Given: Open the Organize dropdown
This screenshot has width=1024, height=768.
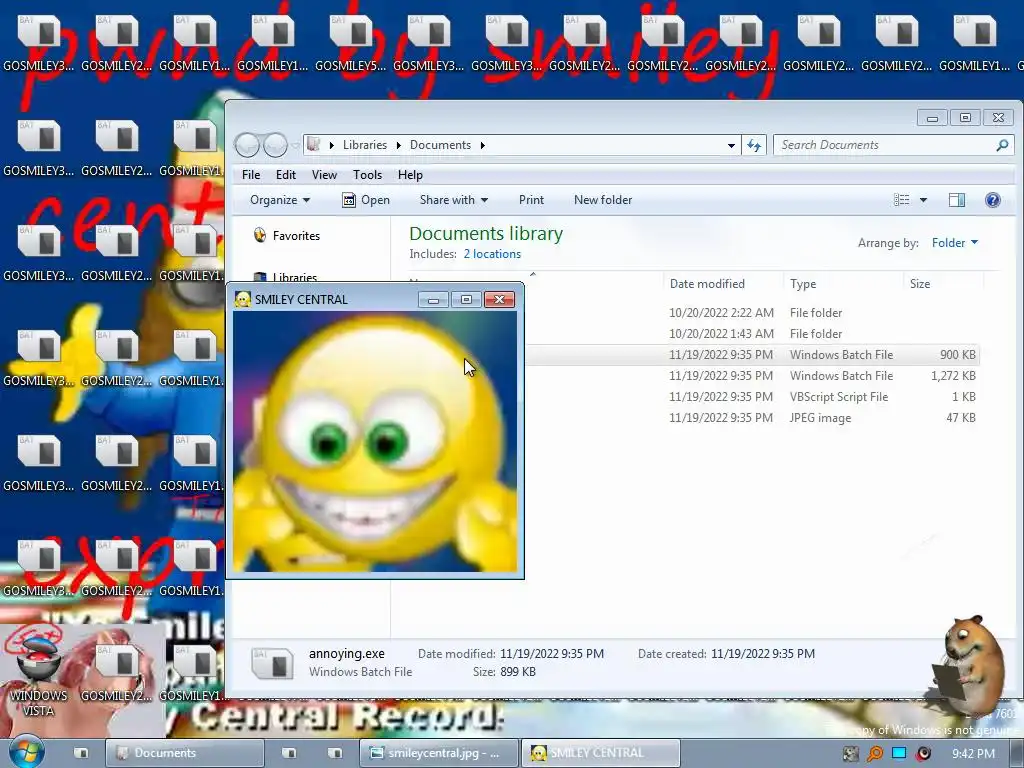Looking at the screenshot, I should click(280, 200).
